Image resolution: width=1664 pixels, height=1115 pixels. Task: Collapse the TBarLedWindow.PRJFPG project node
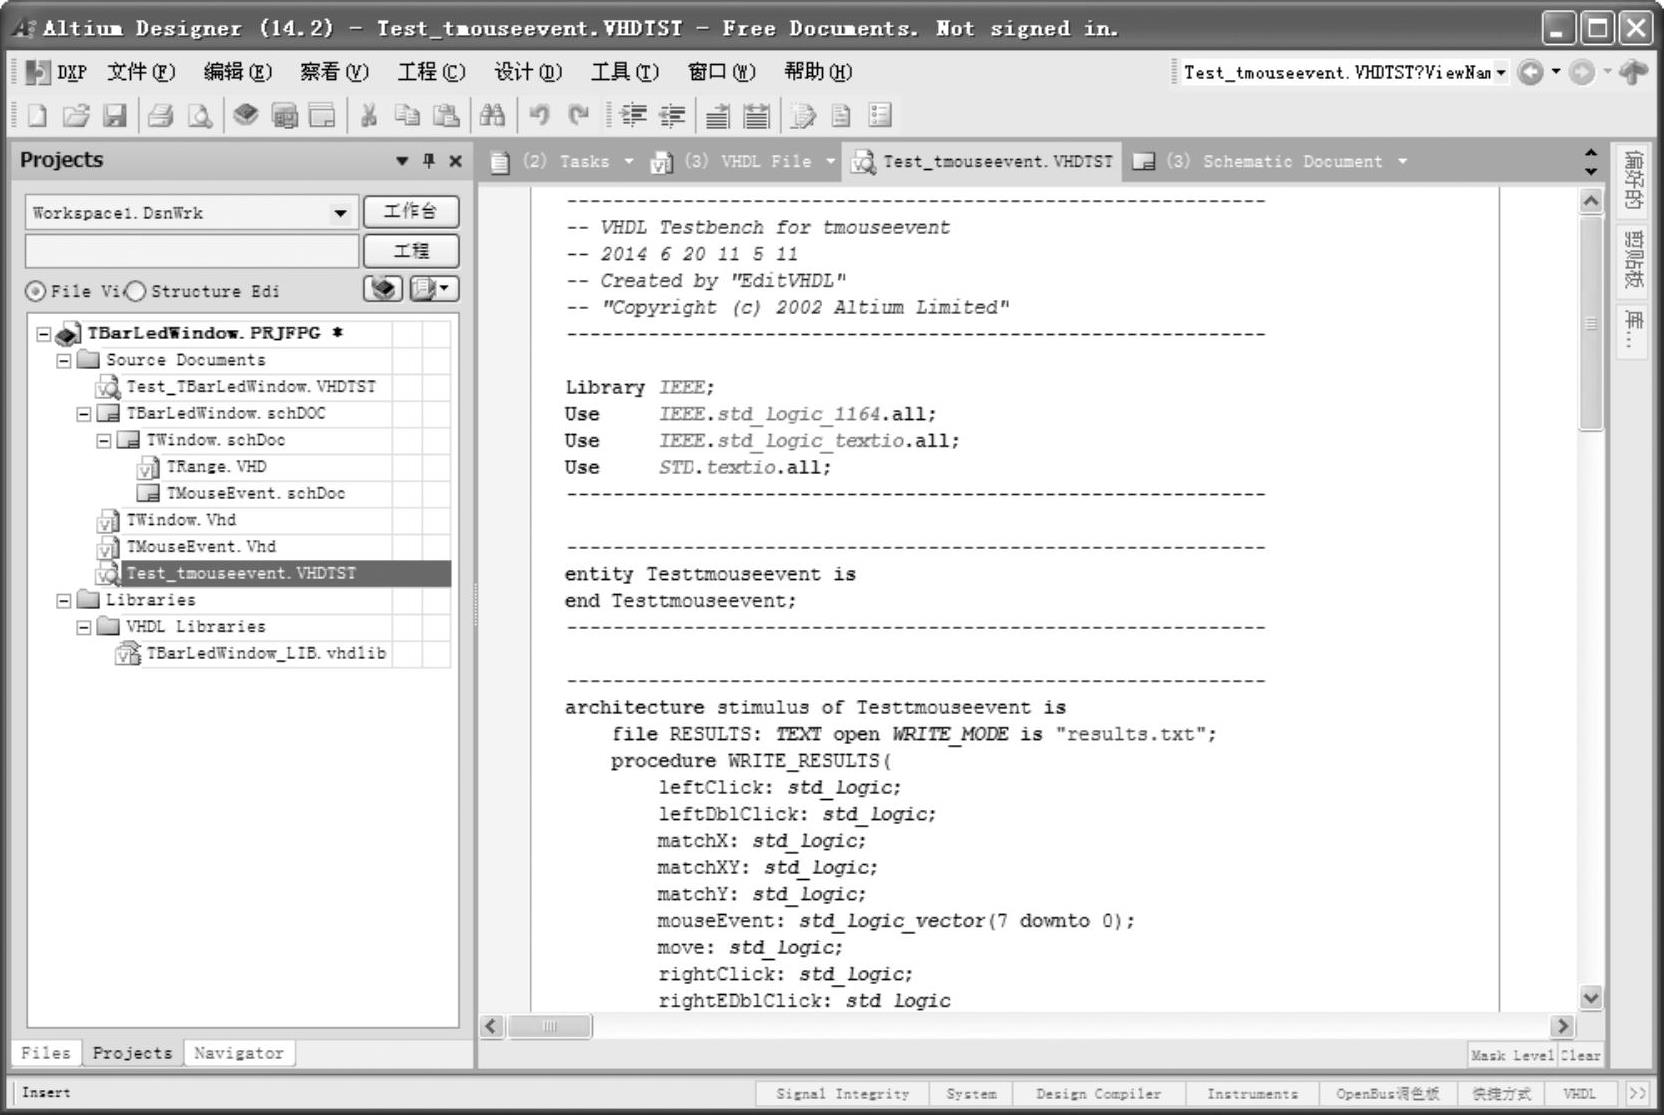point(43,334)
